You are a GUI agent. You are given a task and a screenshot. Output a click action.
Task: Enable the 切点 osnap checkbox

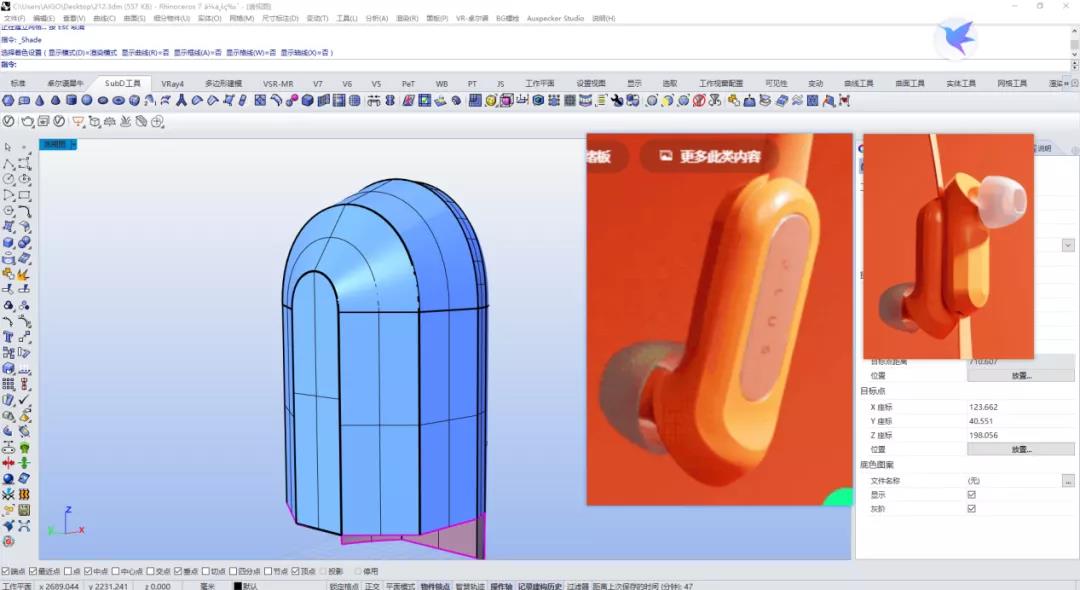205,571
